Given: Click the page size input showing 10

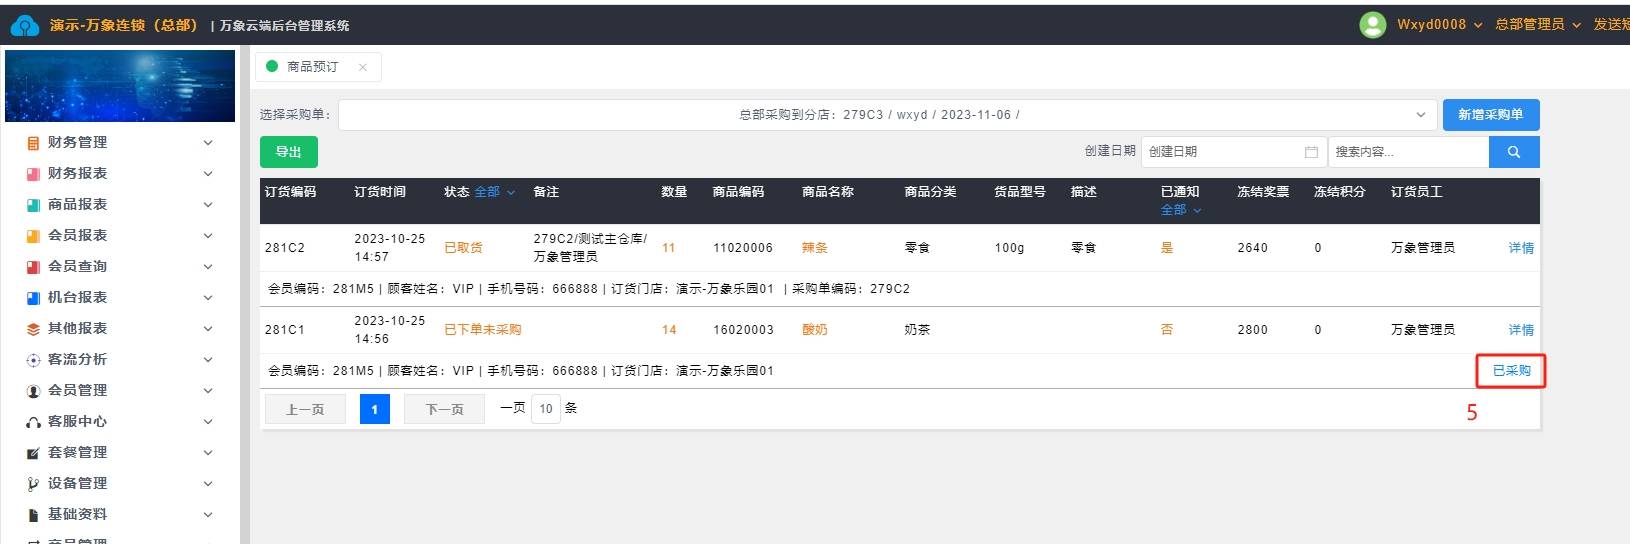Looking at the screenshot, I should pos(546,409).
